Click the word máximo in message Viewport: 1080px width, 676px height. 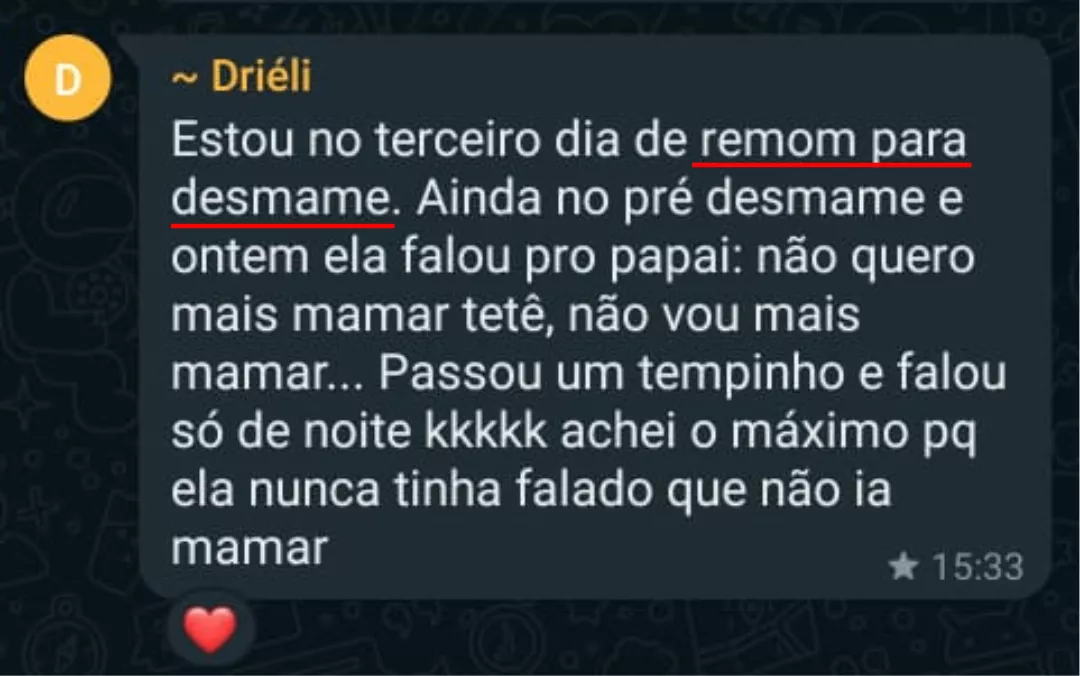pyautogui.click(x=819, y=433)
